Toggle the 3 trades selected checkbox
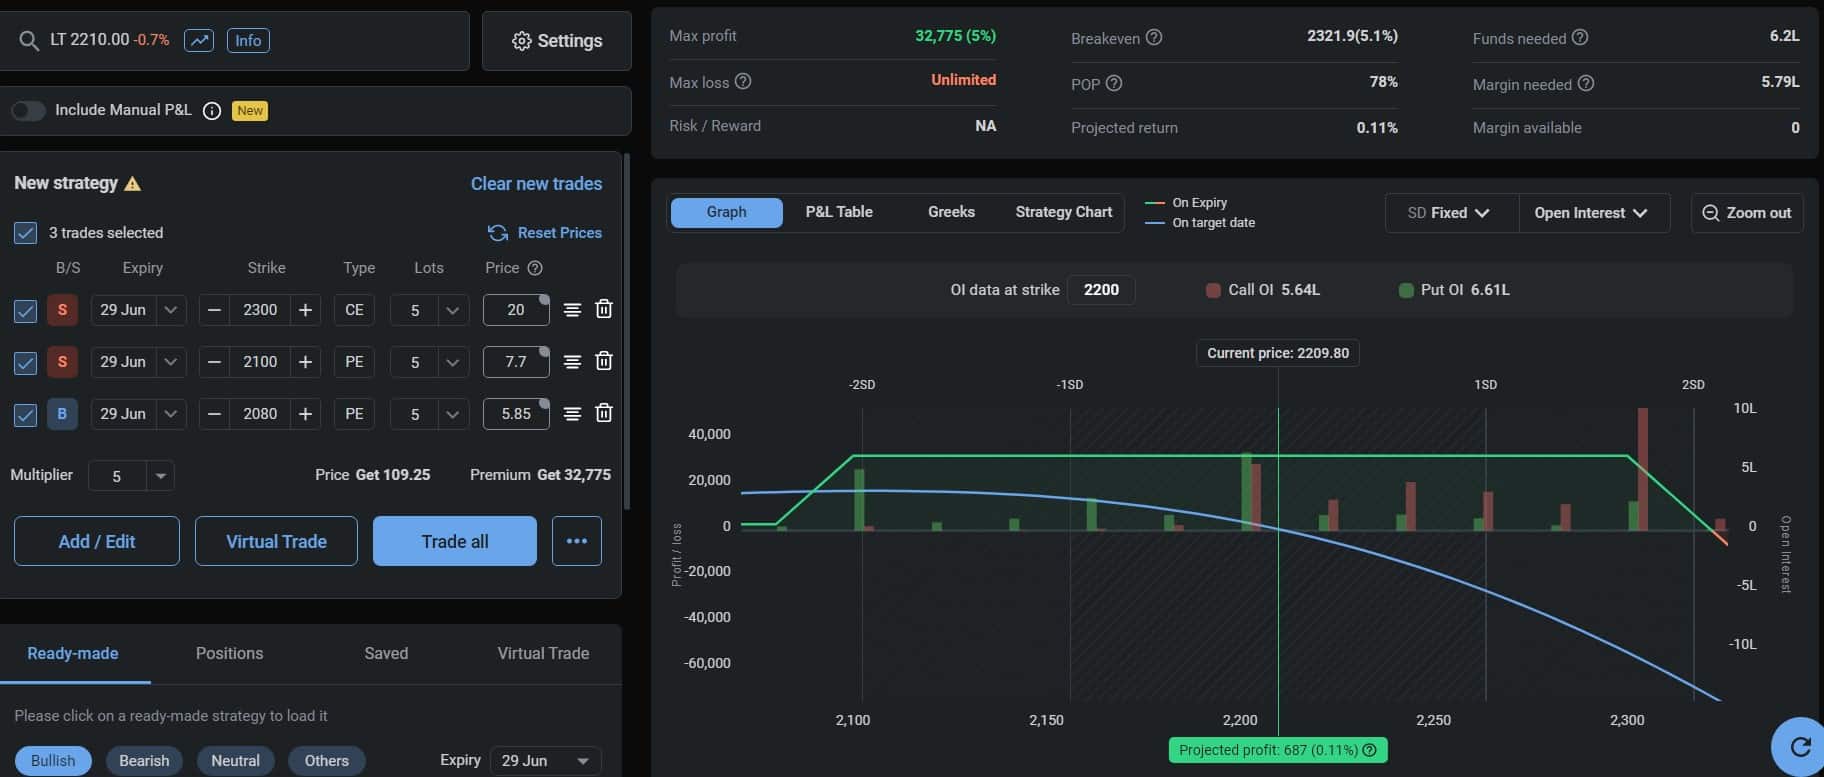Screen dimensions: 1824x777 tap(25, 233)
